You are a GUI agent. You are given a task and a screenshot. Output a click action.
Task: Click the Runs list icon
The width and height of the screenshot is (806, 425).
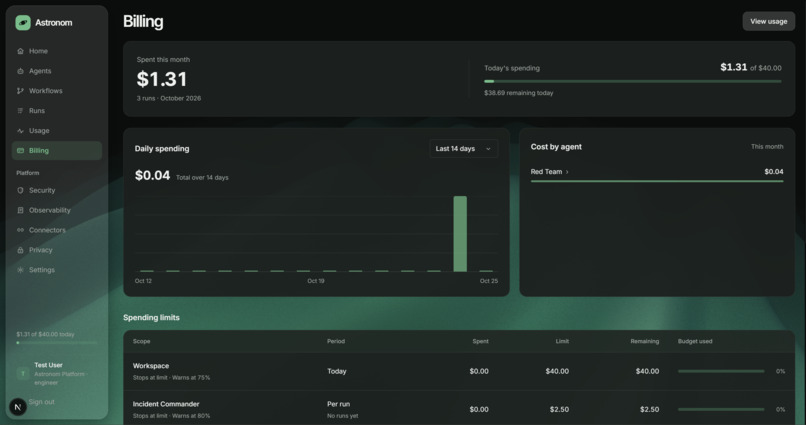(21, 111)
